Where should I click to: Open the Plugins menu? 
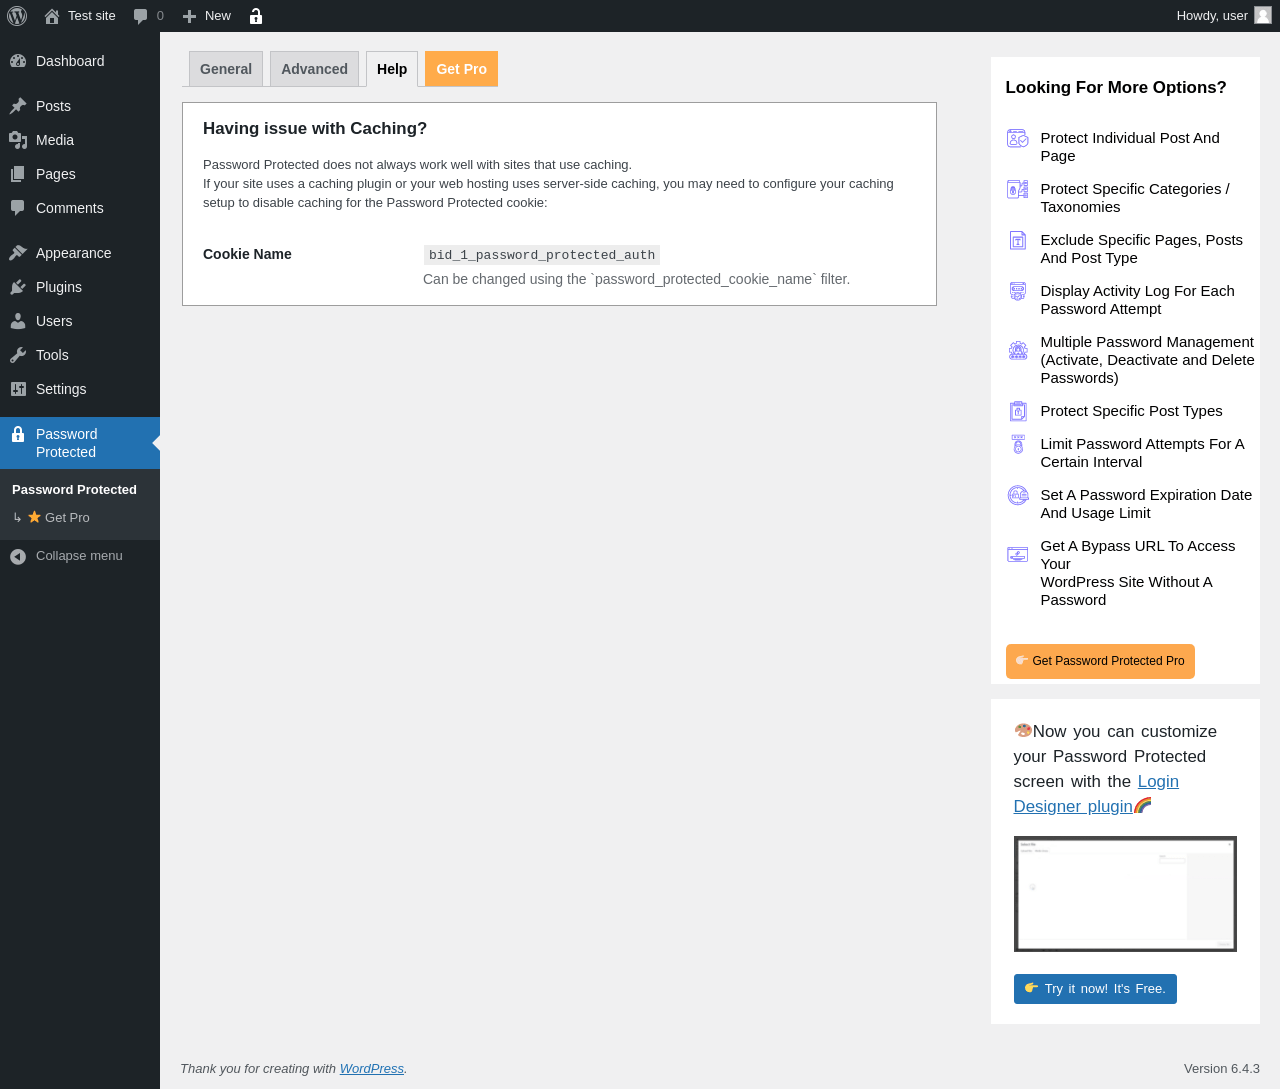pyautogui.click(x=80, y=287)
